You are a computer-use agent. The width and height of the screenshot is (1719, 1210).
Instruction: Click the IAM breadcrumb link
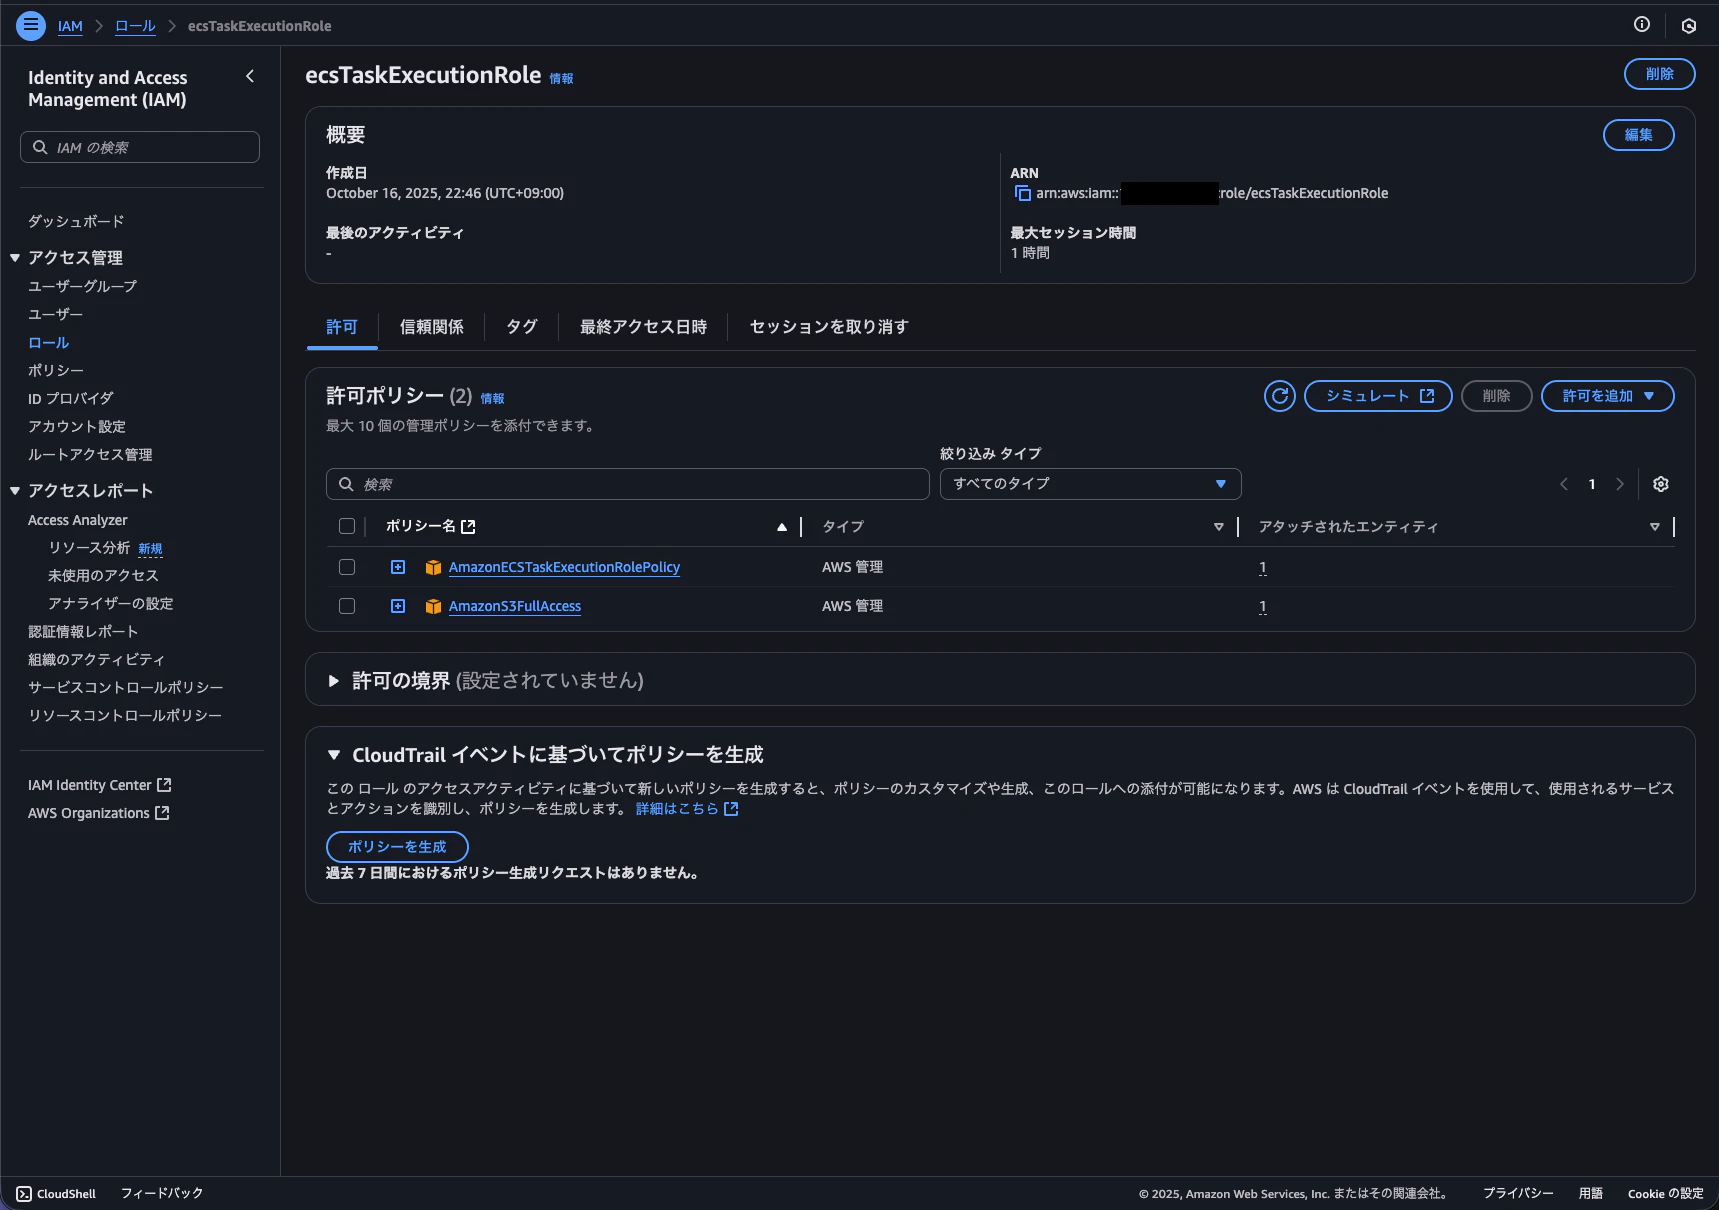coord(70,26)
